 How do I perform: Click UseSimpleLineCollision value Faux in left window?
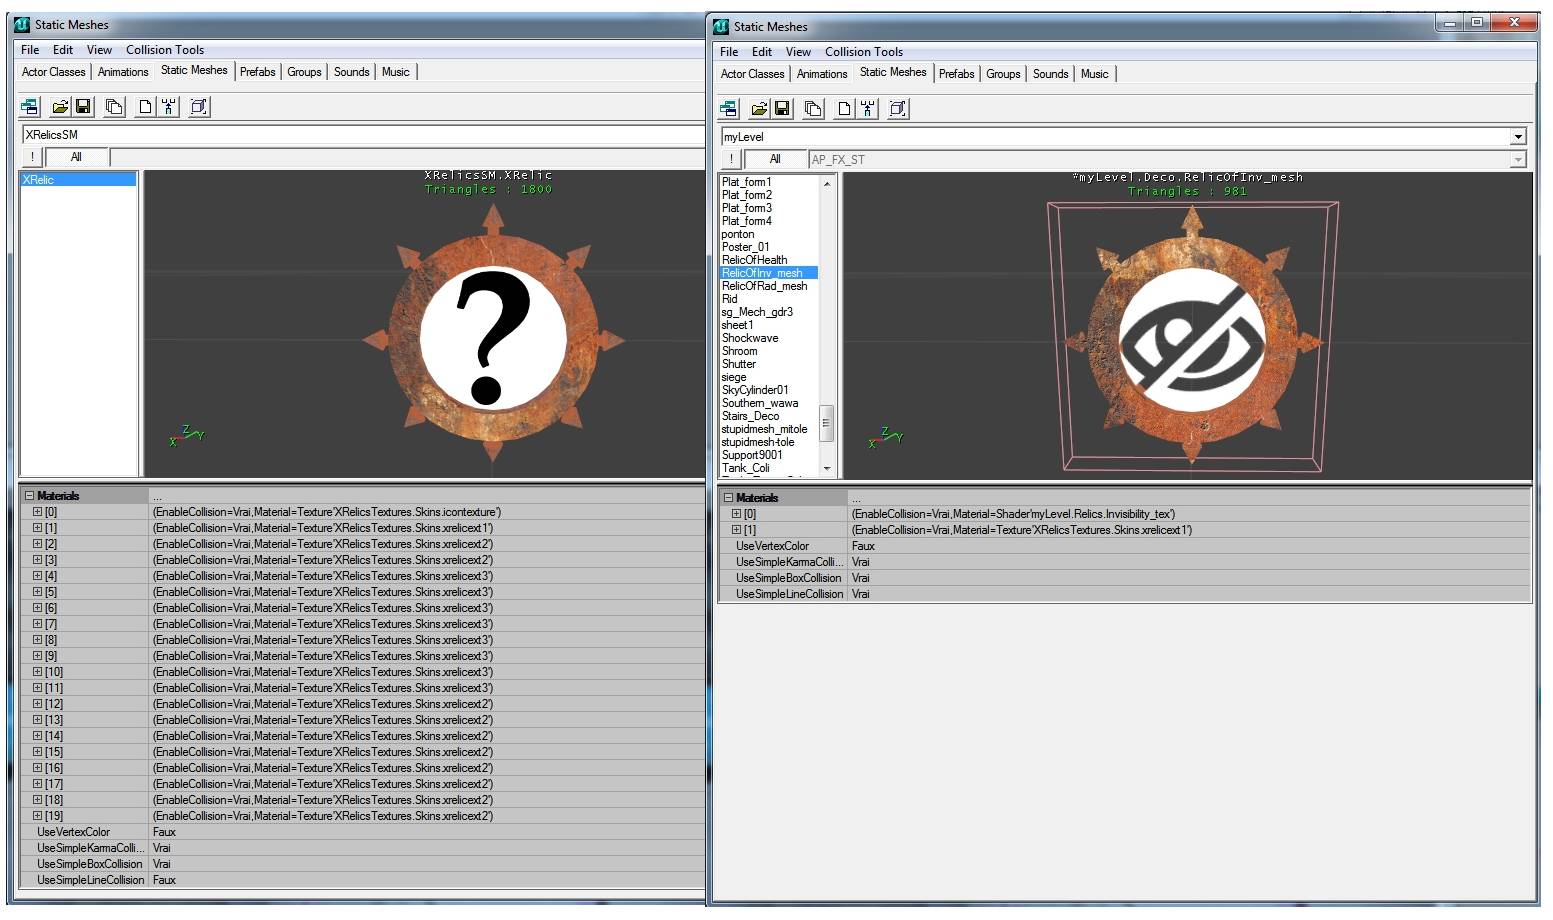[x=164, y=880]
